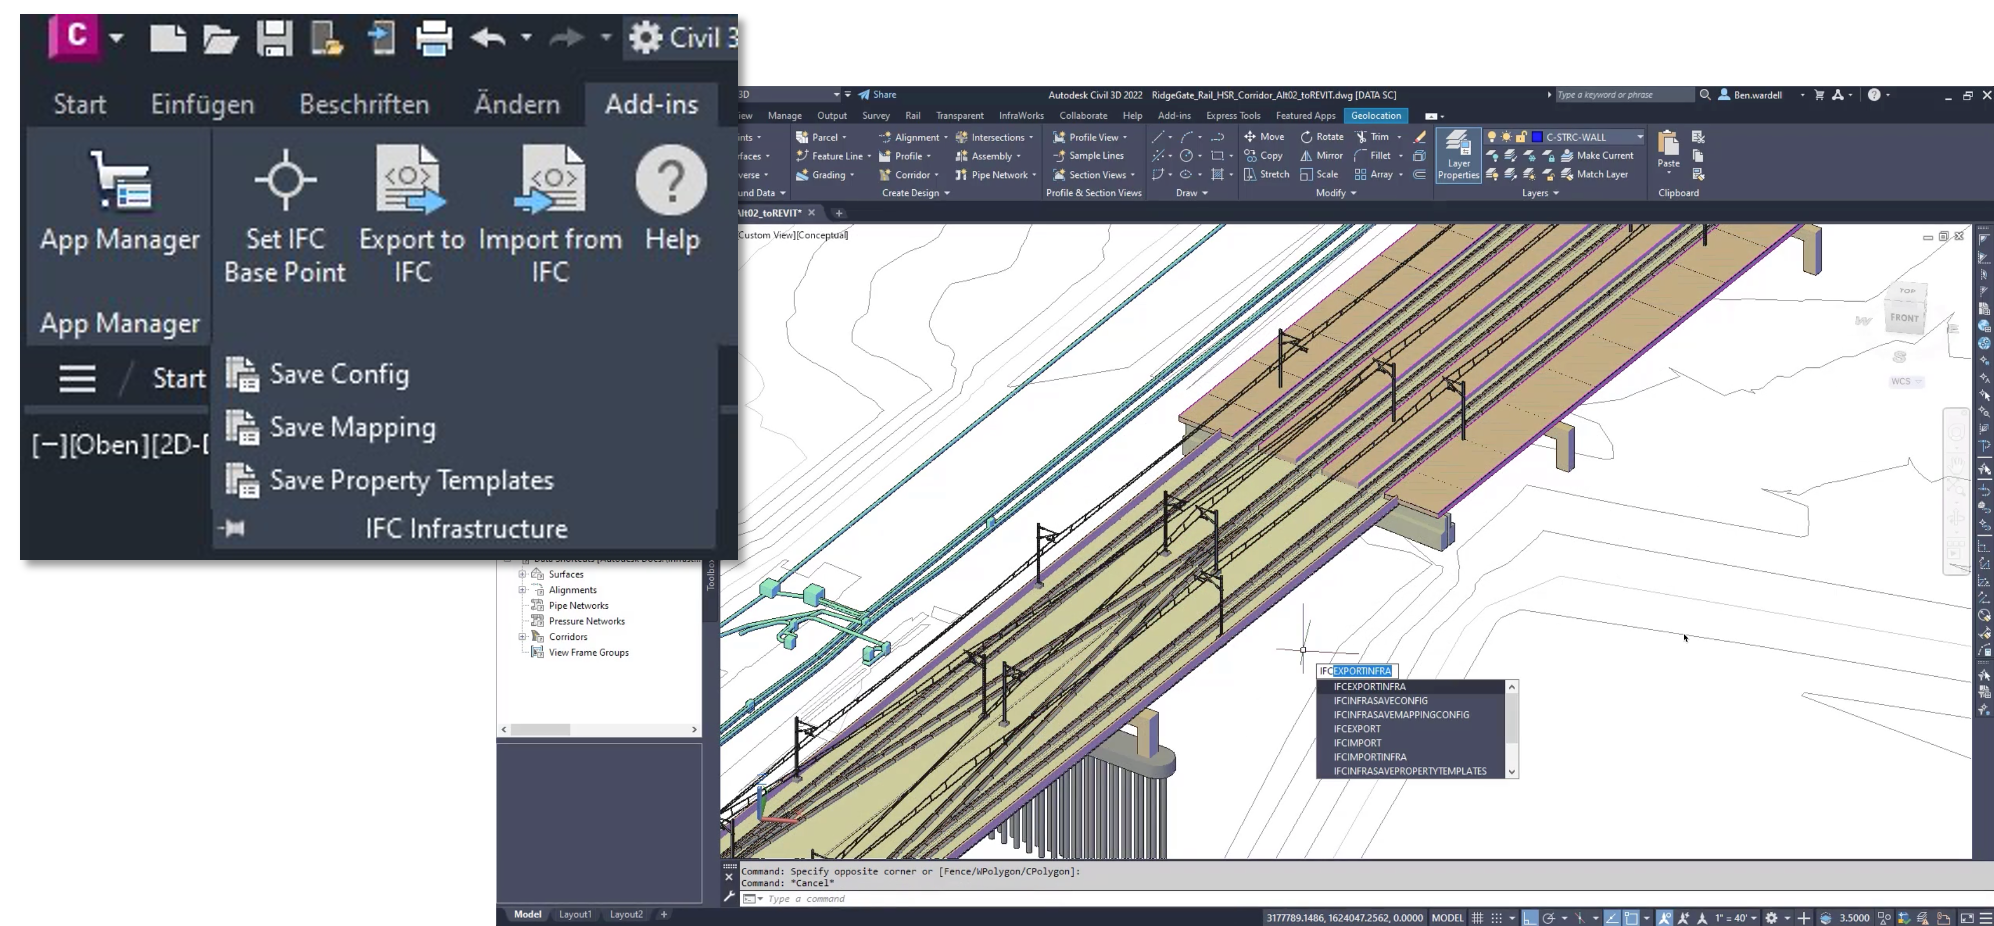The height and width of the screenshot is (926, 1994).
Task: Open Layer Properties in the Layers panel
Action: click(1458, 155)
